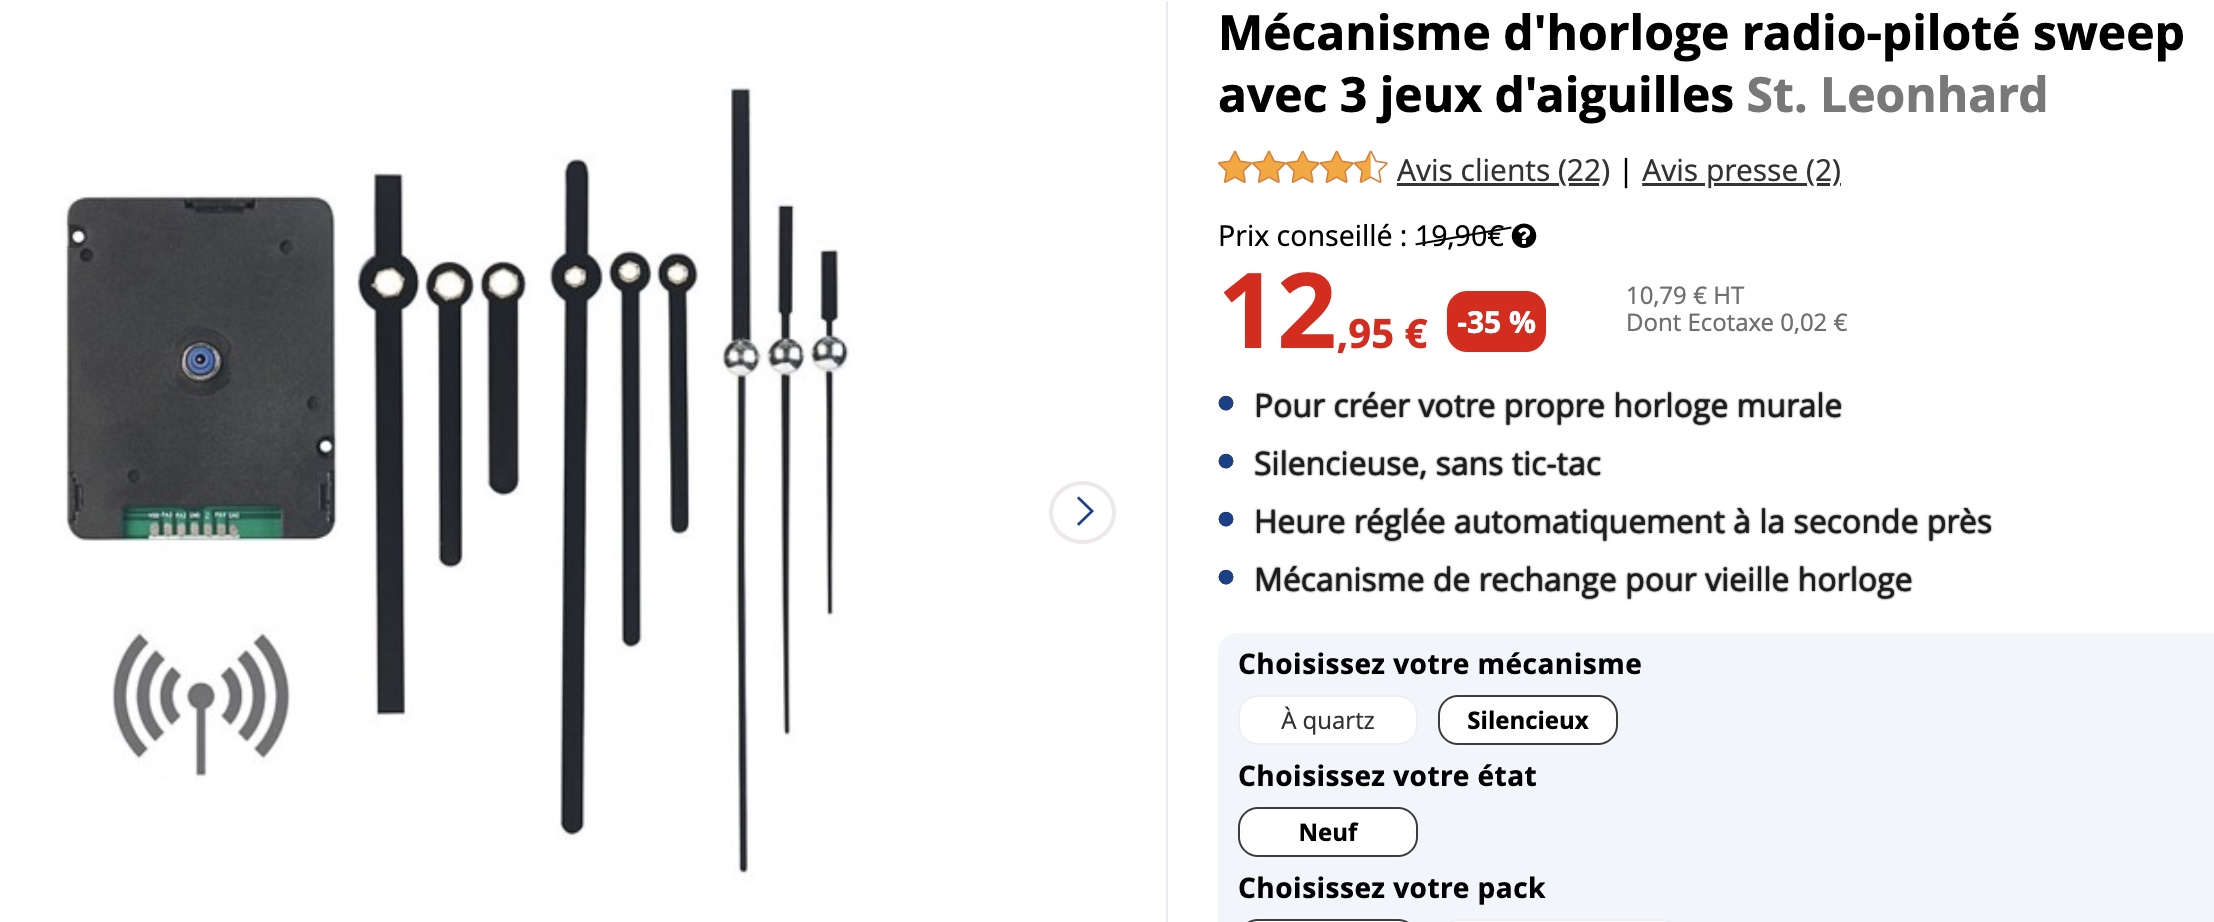Screen dimensions: 2214x922
Task: Click the orange star rating
Action: click(1301, 169)
